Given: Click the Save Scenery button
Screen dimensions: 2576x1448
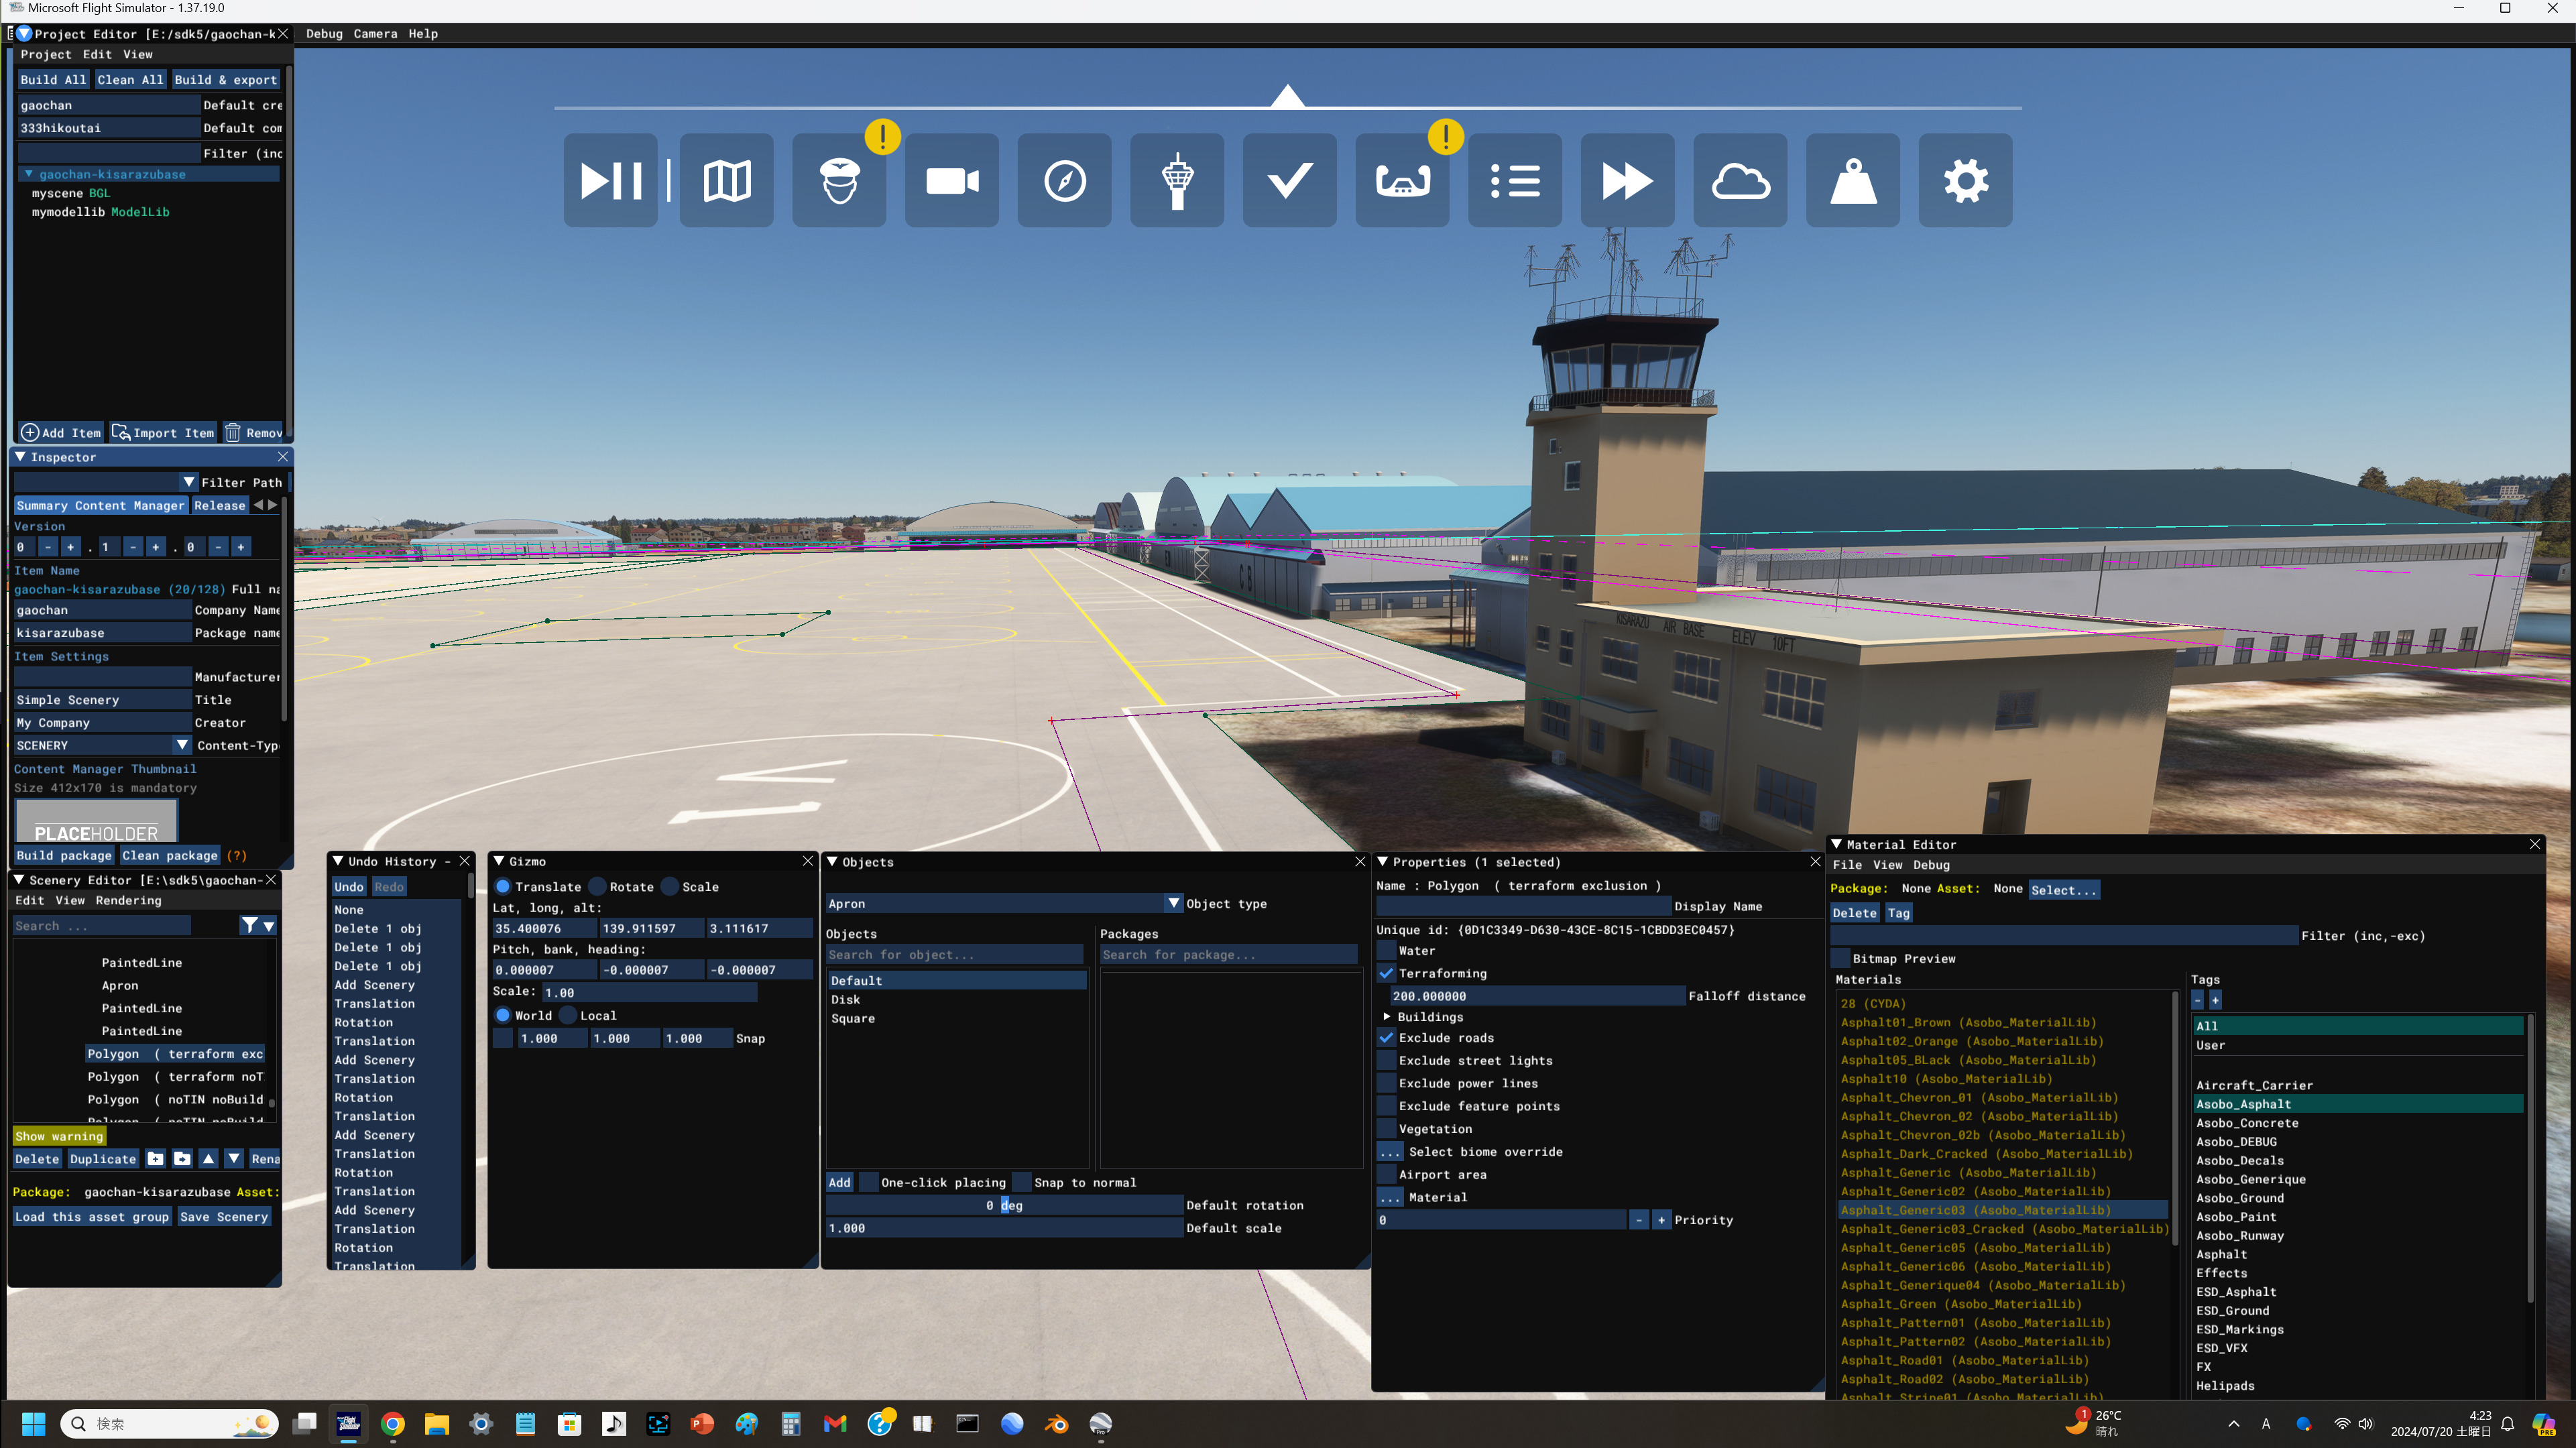Looking at the screenshot, I should [223, 1218].
